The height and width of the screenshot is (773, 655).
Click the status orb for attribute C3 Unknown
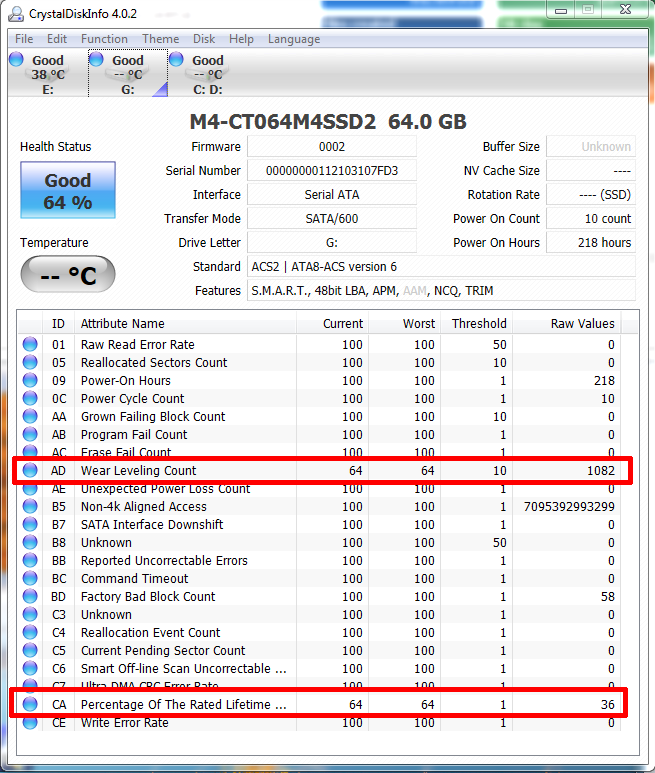(30, 614)
